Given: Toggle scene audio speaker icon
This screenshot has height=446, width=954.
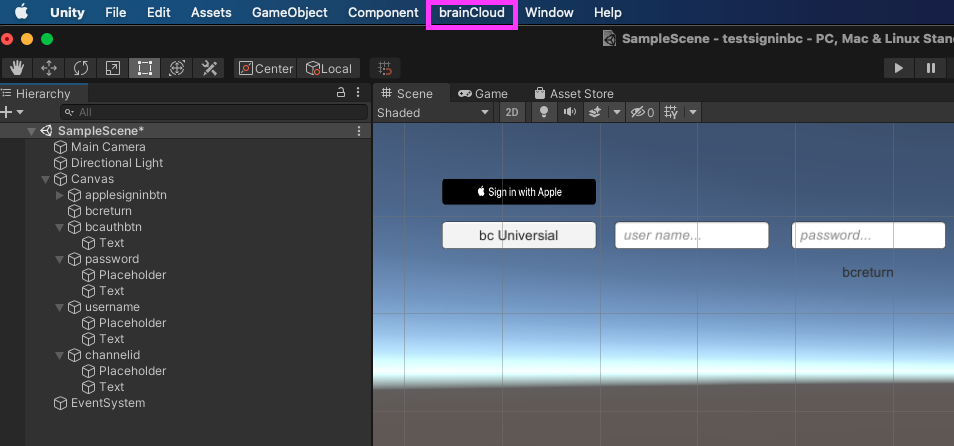Looking at the screenshot, I should pos(570,113).
